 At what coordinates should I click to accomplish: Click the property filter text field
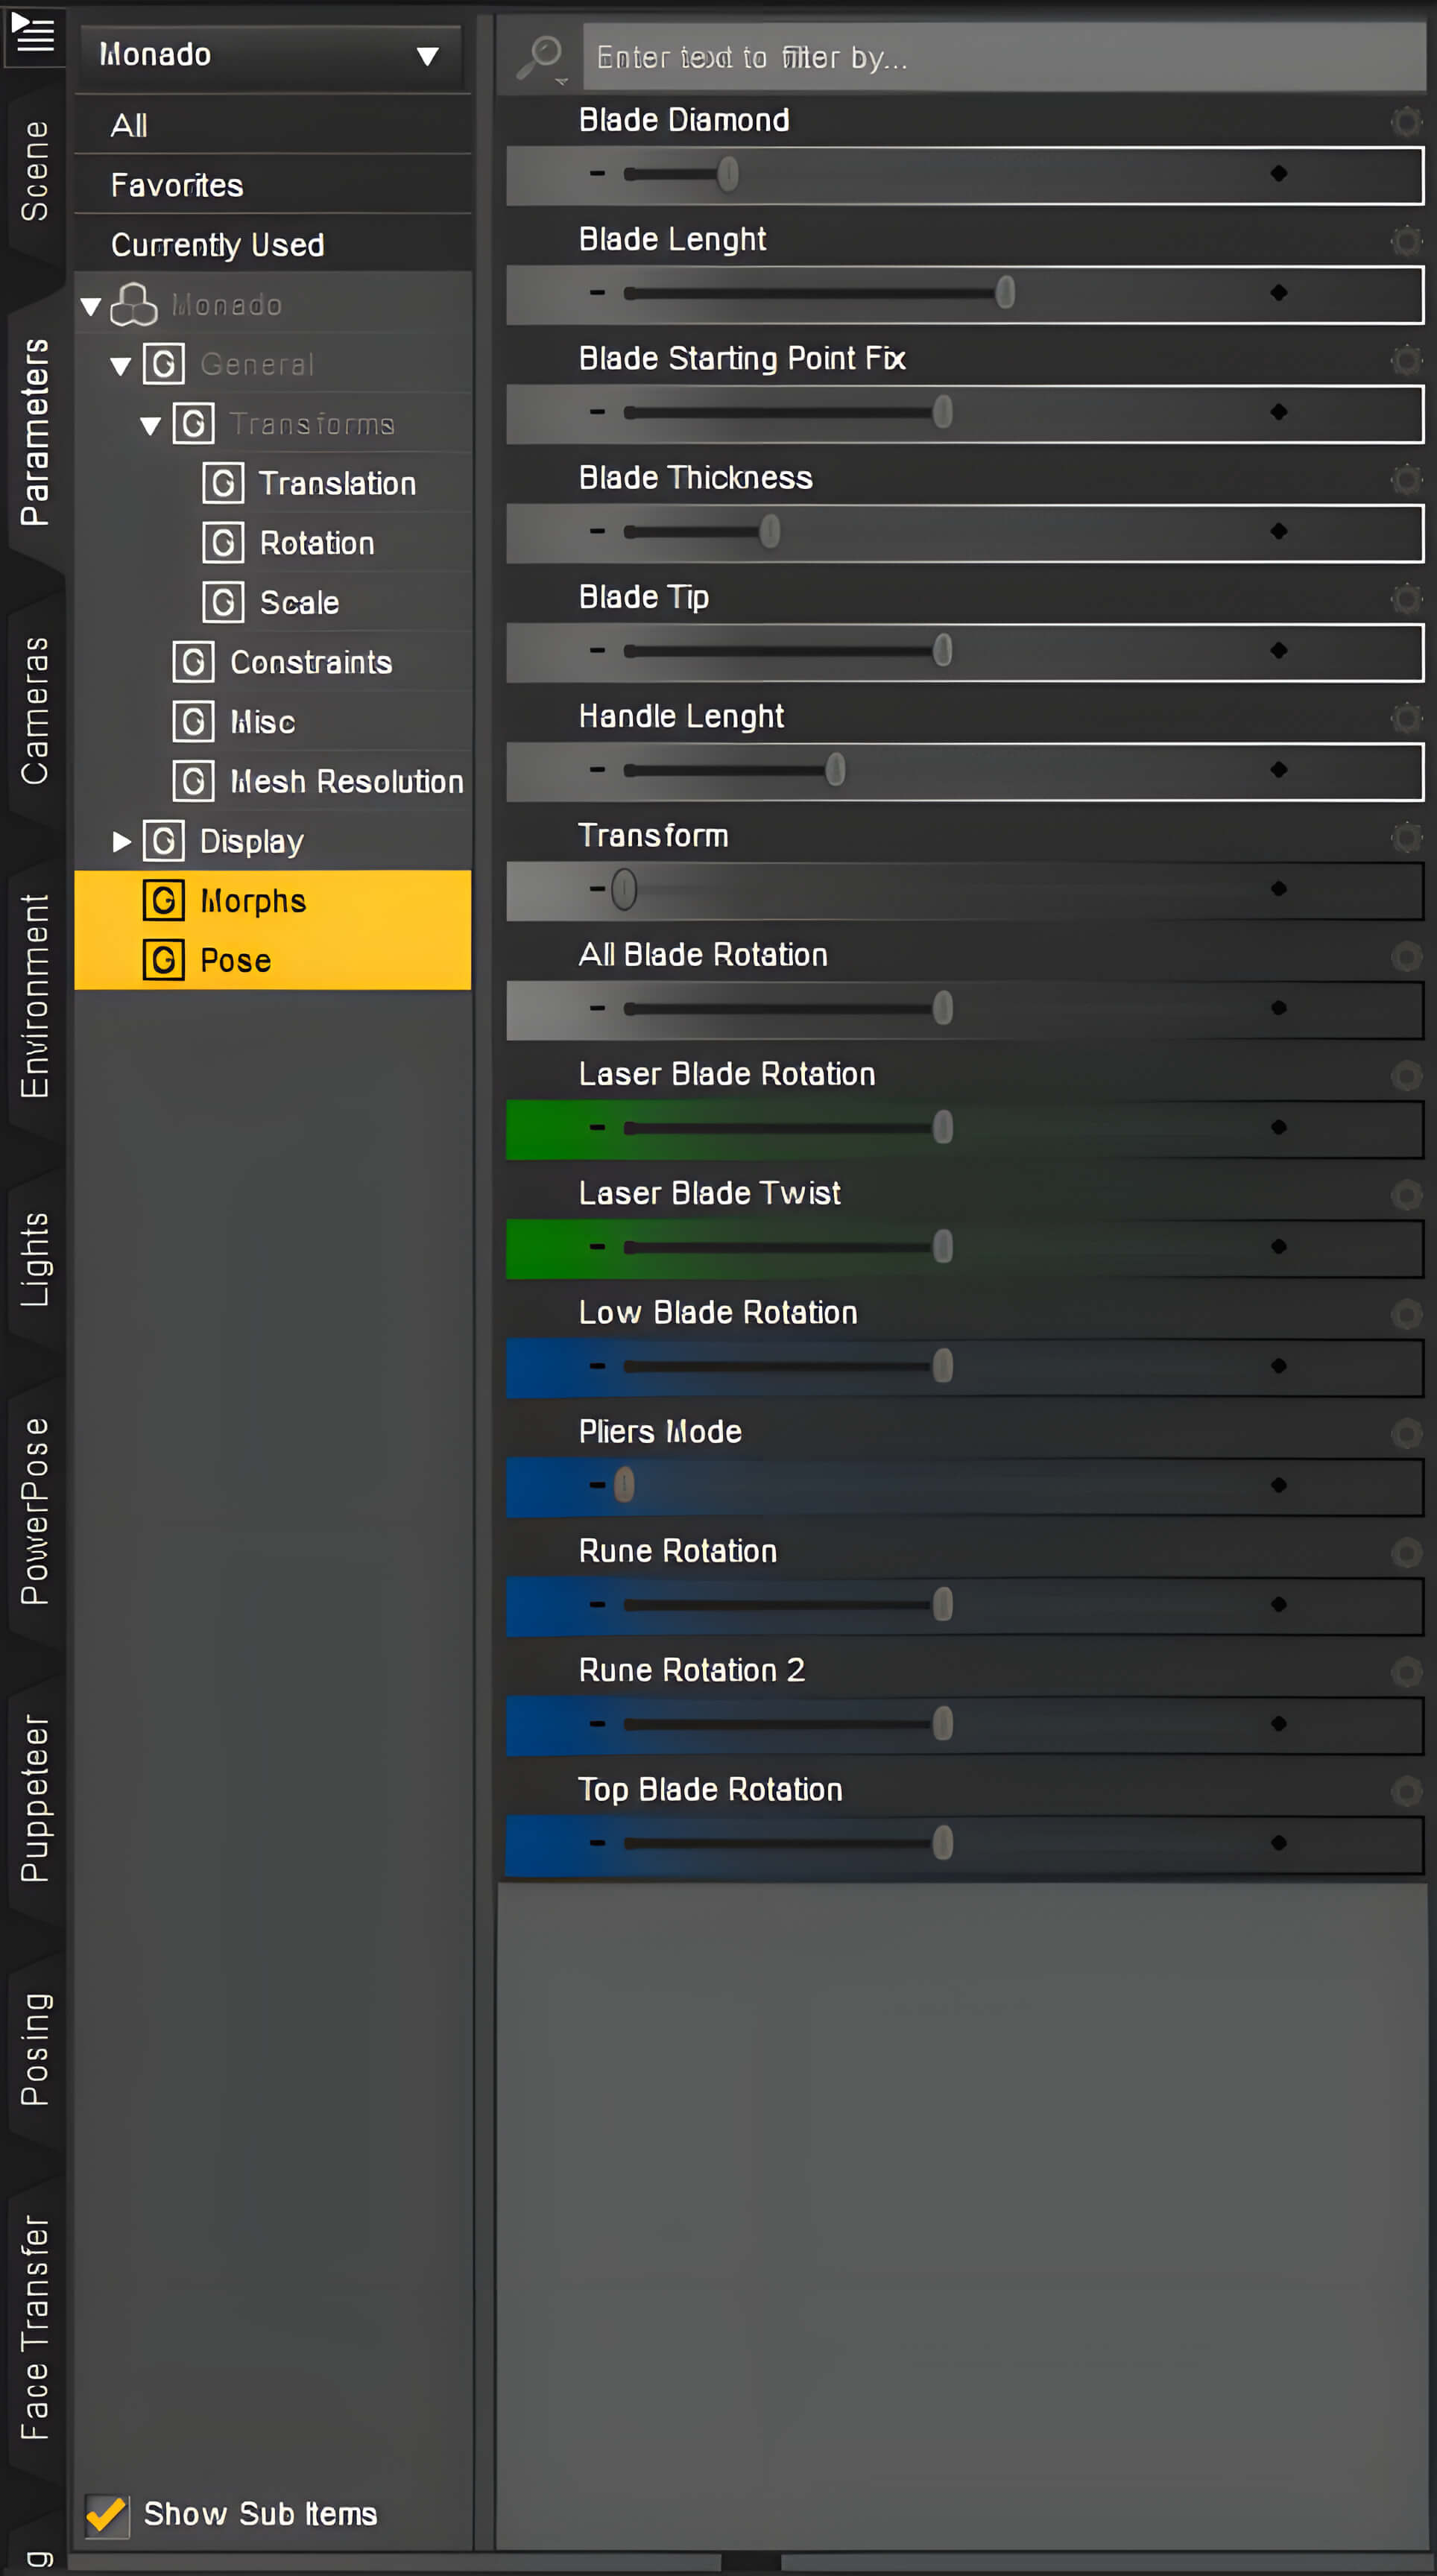pos(1000,58)
